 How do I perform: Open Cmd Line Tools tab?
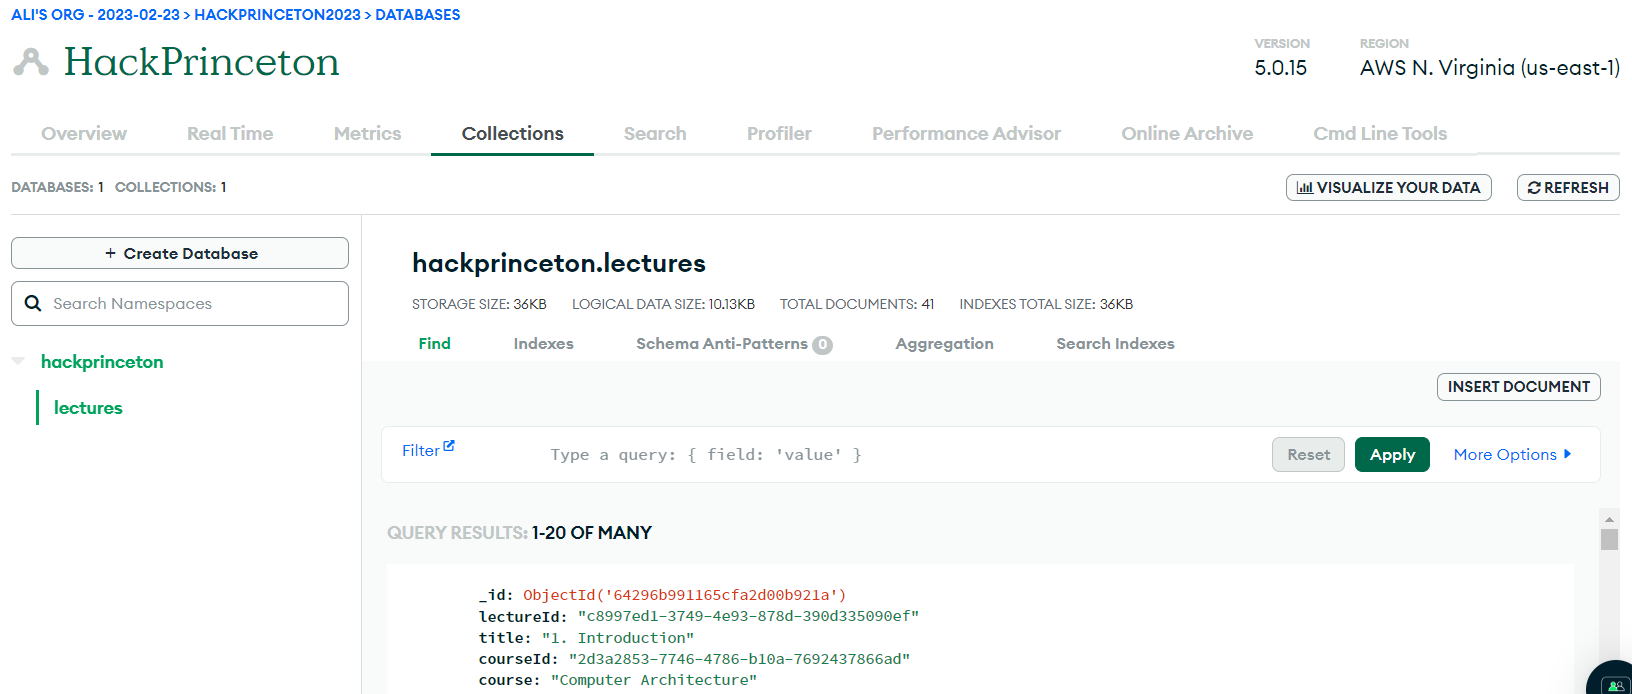click(1380, 133)
